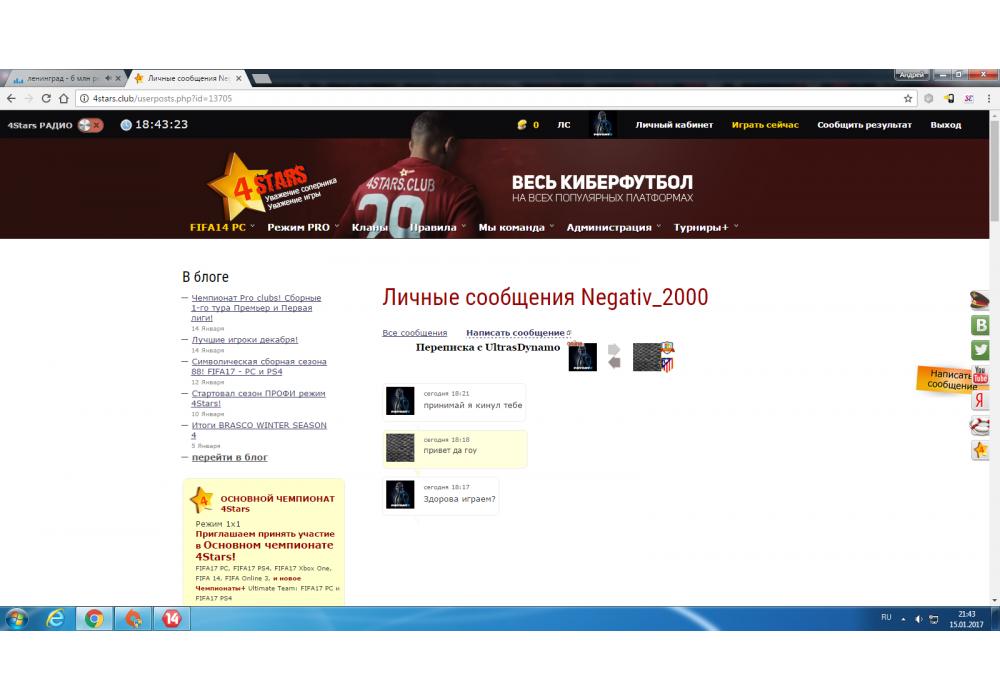Switch to the 'ленинград' browser tab

pyautogui.click(x=64, y=78)
